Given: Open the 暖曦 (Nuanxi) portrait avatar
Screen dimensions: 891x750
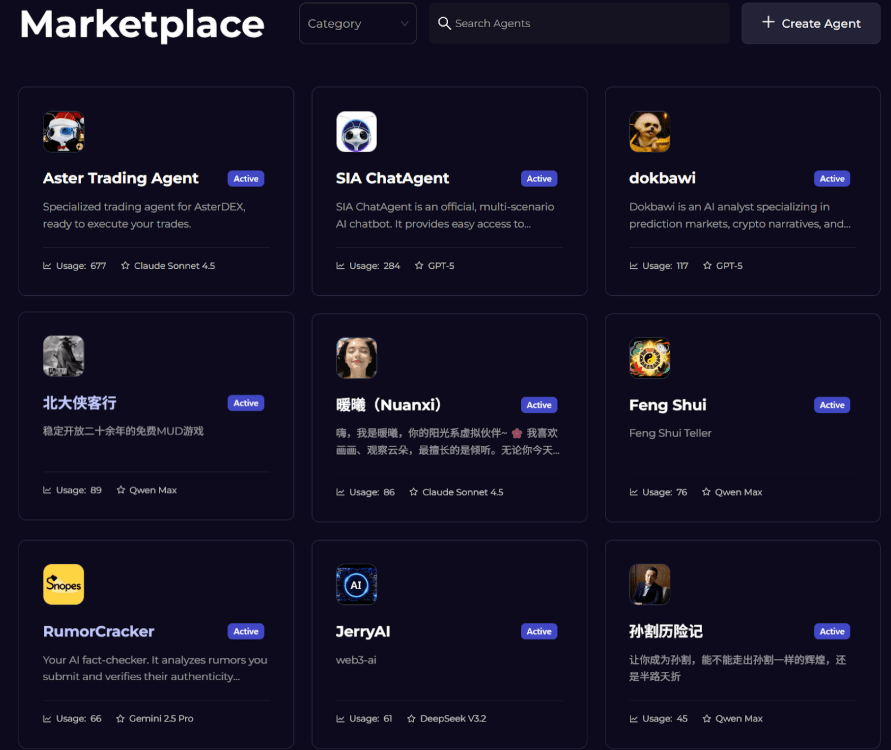Looking at the screenshot, I should [x=356, y=358].
